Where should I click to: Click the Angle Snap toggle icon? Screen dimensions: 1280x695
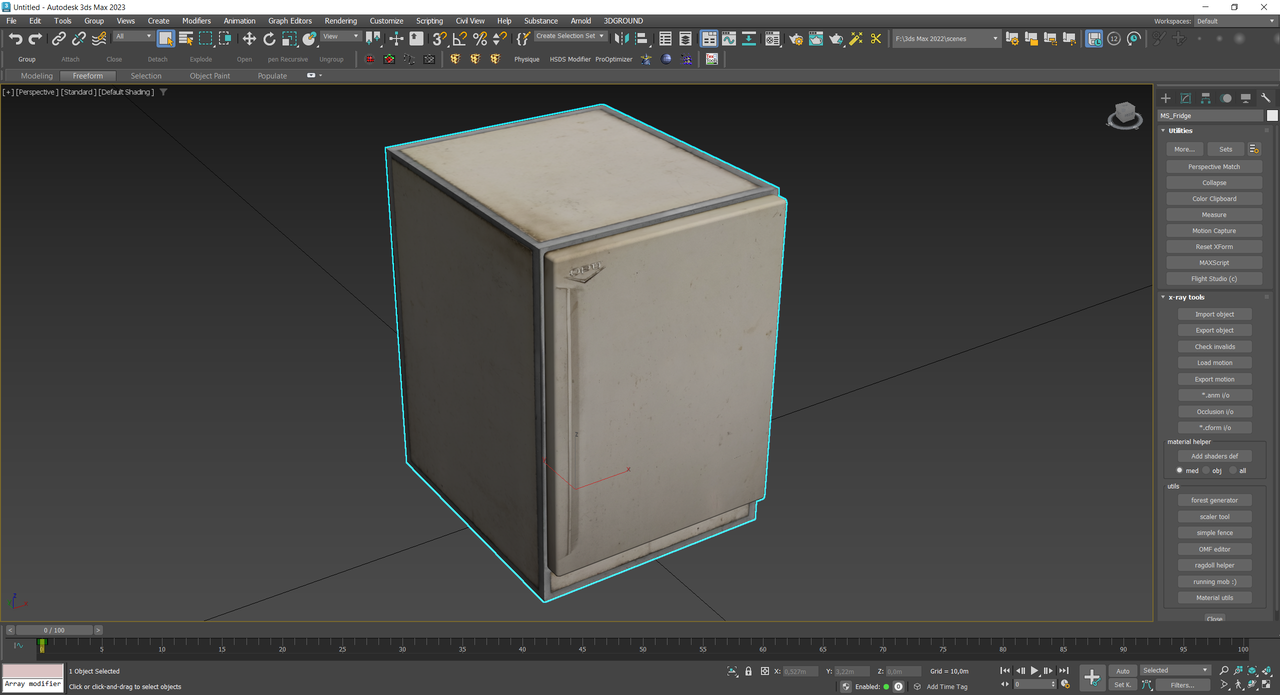(x=459, y=39)
